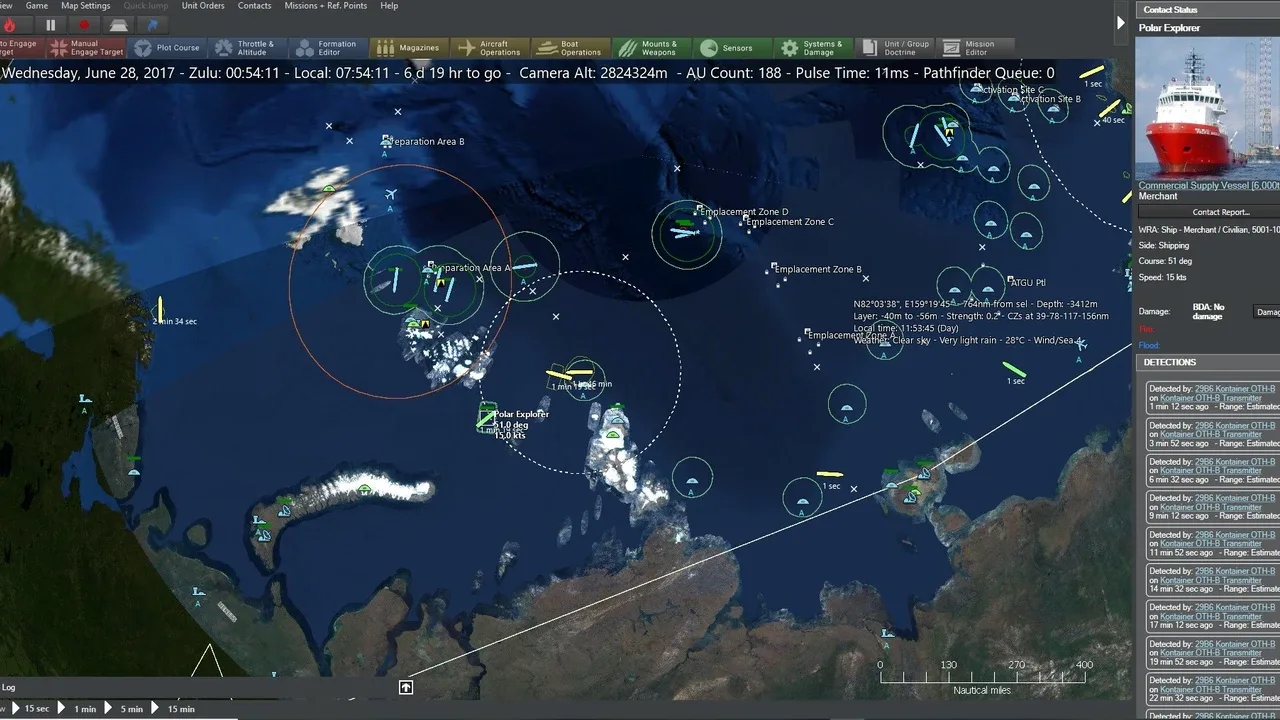Open Commercial Supply Vessel database link
The height and width of the screenshot is (720, 1280).
pos(1208,185)
